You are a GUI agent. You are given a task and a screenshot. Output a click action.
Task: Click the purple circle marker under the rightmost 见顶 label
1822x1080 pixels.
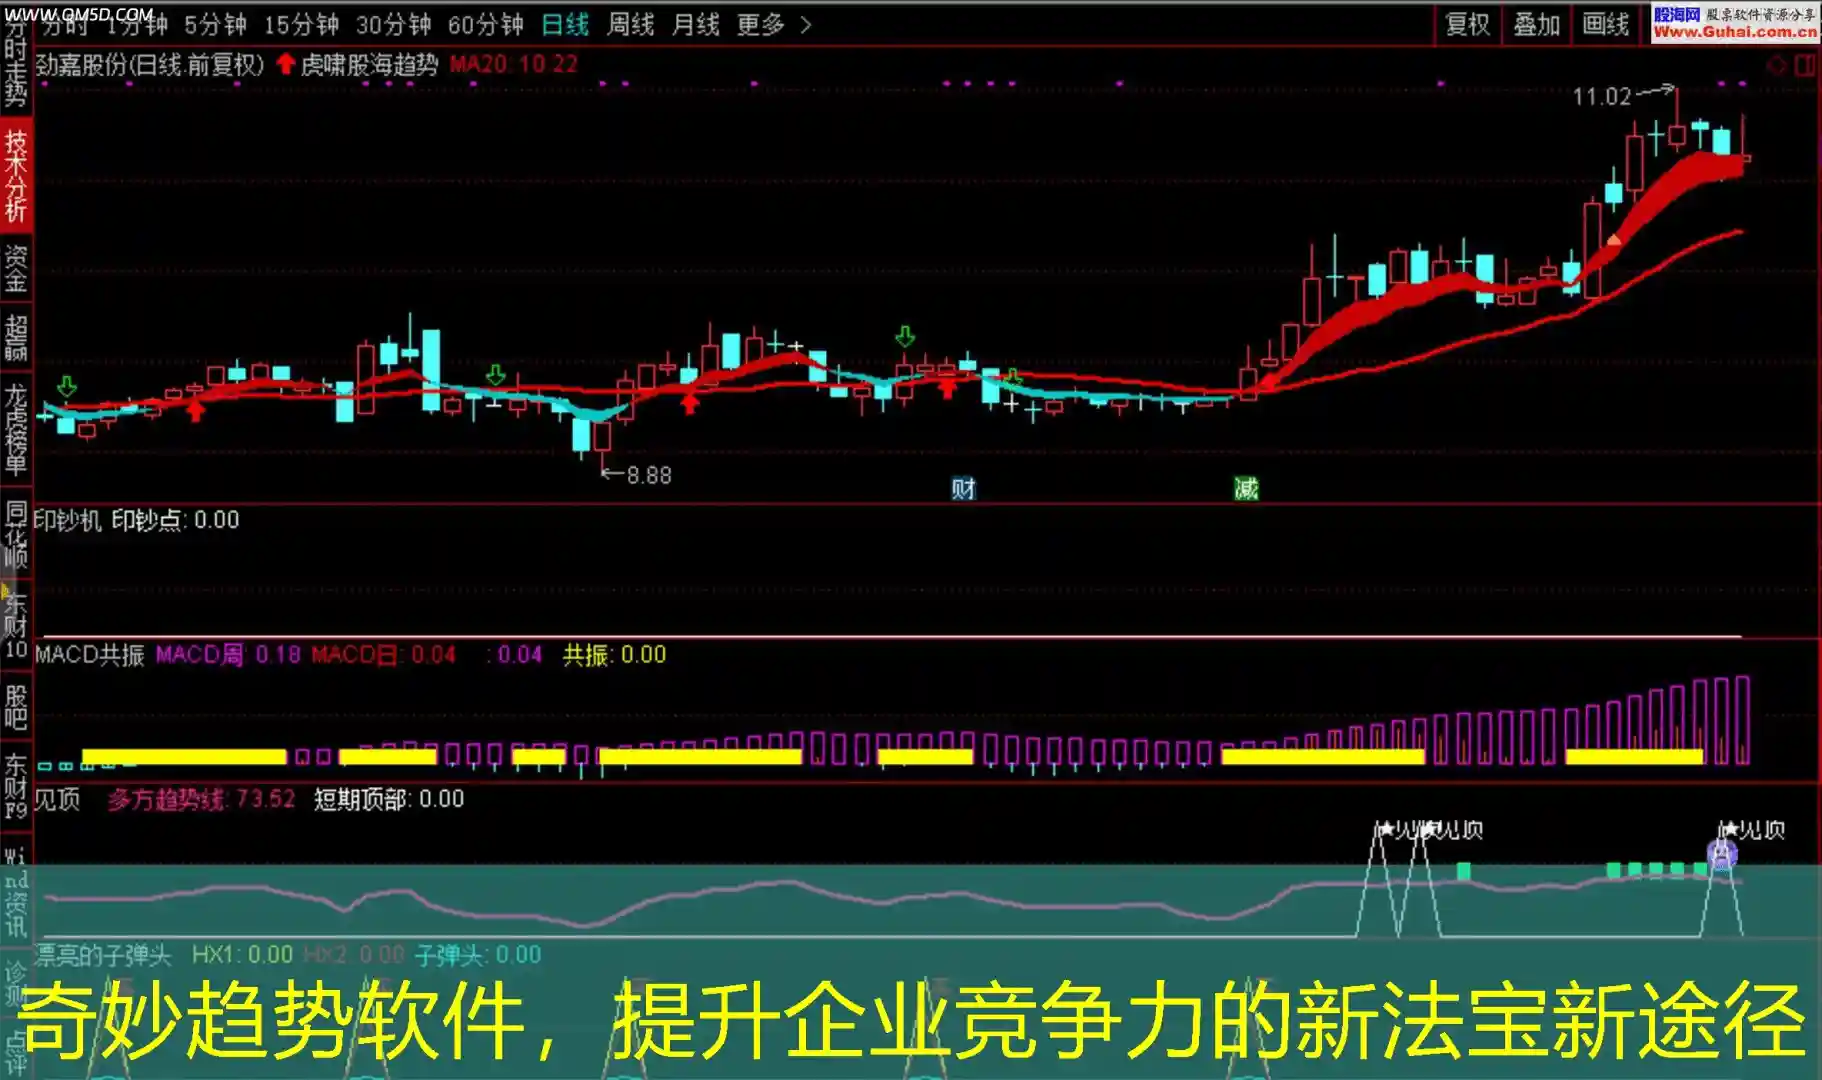(x=1722, y=855)
